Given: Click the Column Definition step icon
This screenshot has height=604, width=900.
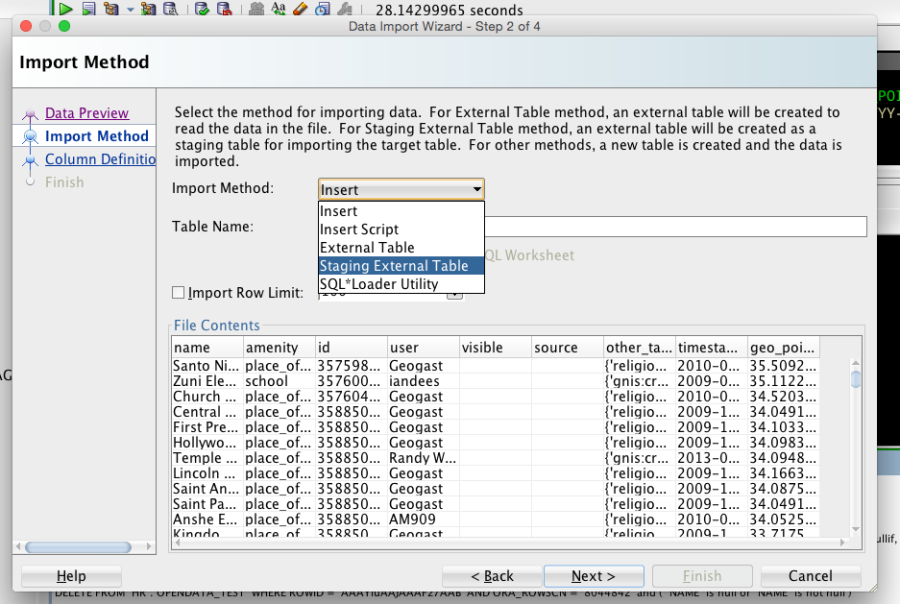Looking at the screenshot, I should [x=30, y=160].
